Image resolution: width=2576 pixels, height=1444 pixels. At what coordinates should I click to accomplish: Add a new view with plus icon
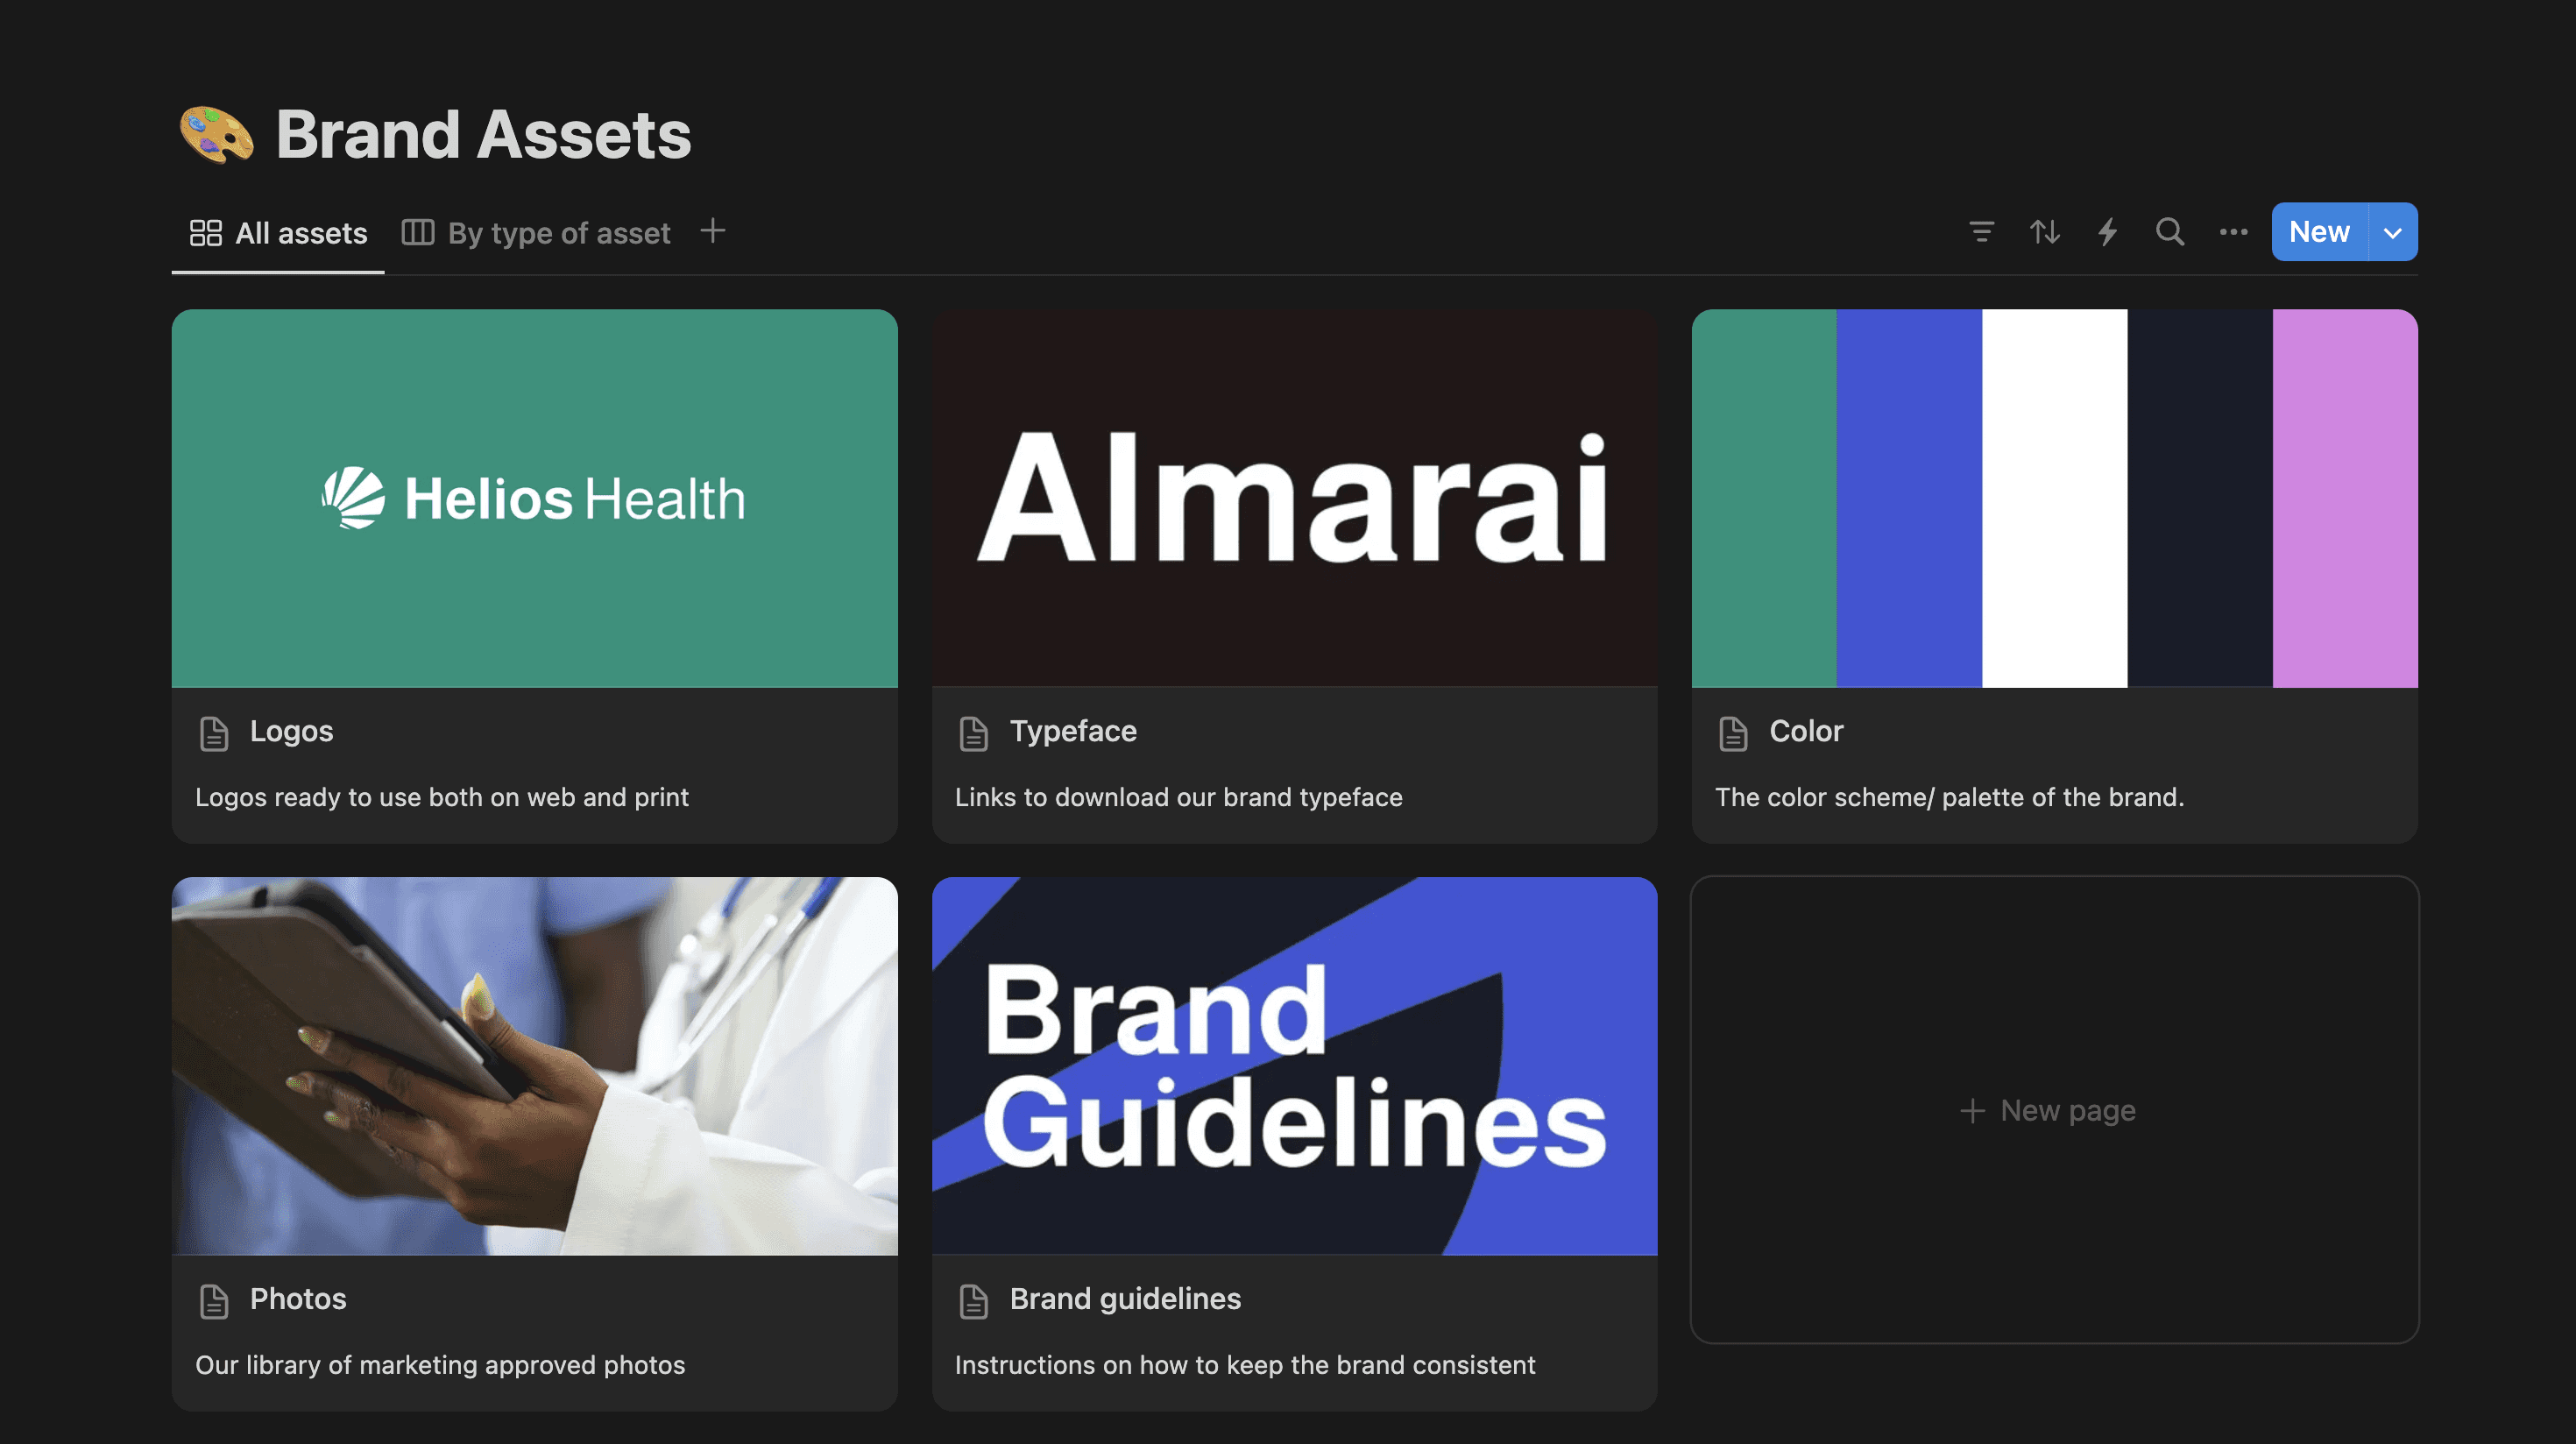(x=712, y=231)
